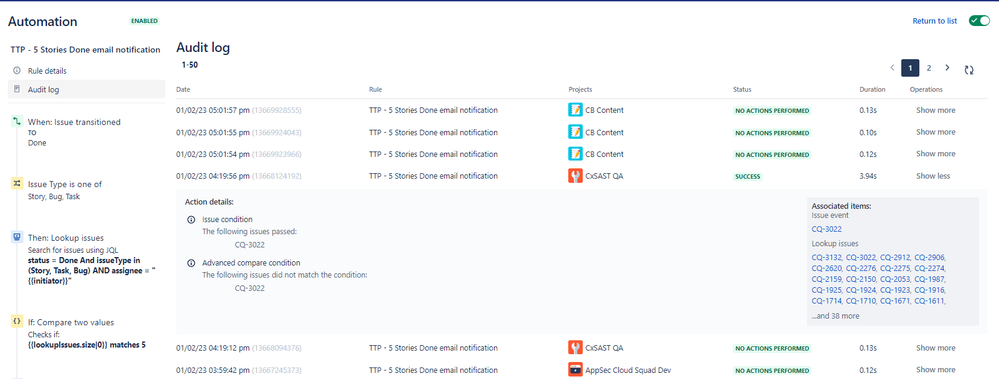Expand Show more for 05:01:57 pm entry

(x=935, y=110)
